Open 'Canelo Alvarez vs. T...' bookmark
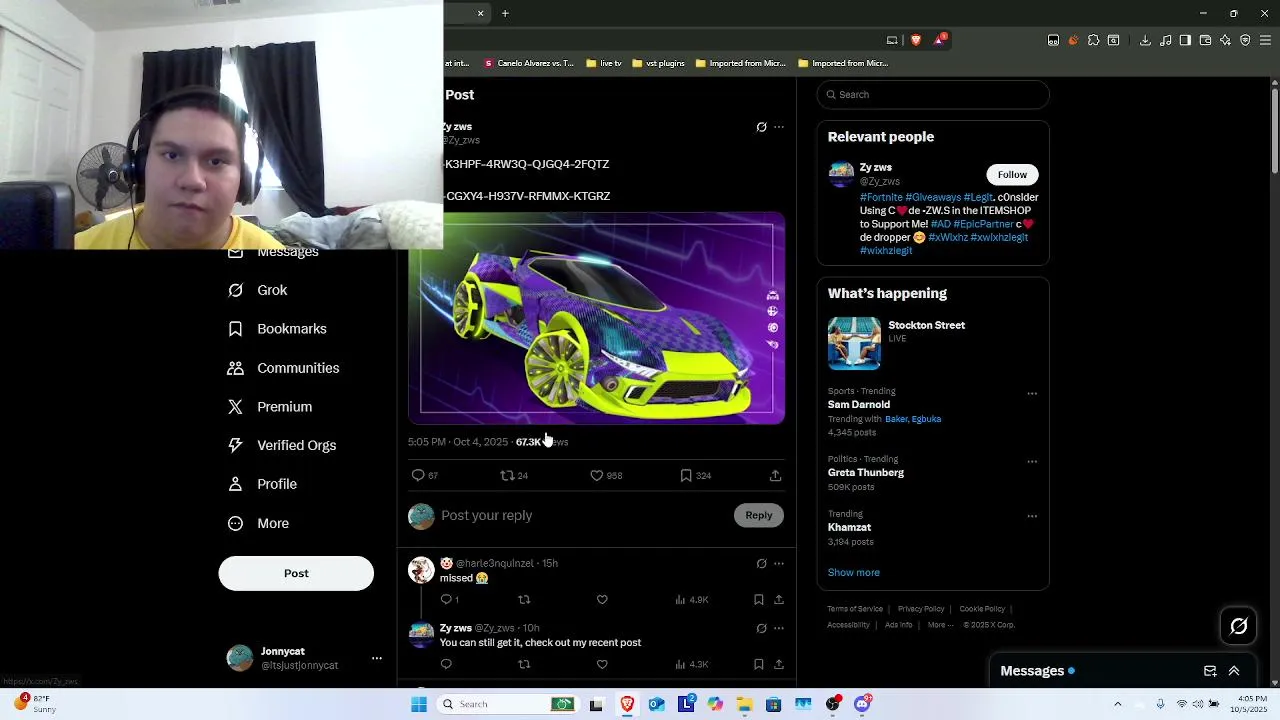1280x720 pixels. pyautogui.click(x=529, y=63)
